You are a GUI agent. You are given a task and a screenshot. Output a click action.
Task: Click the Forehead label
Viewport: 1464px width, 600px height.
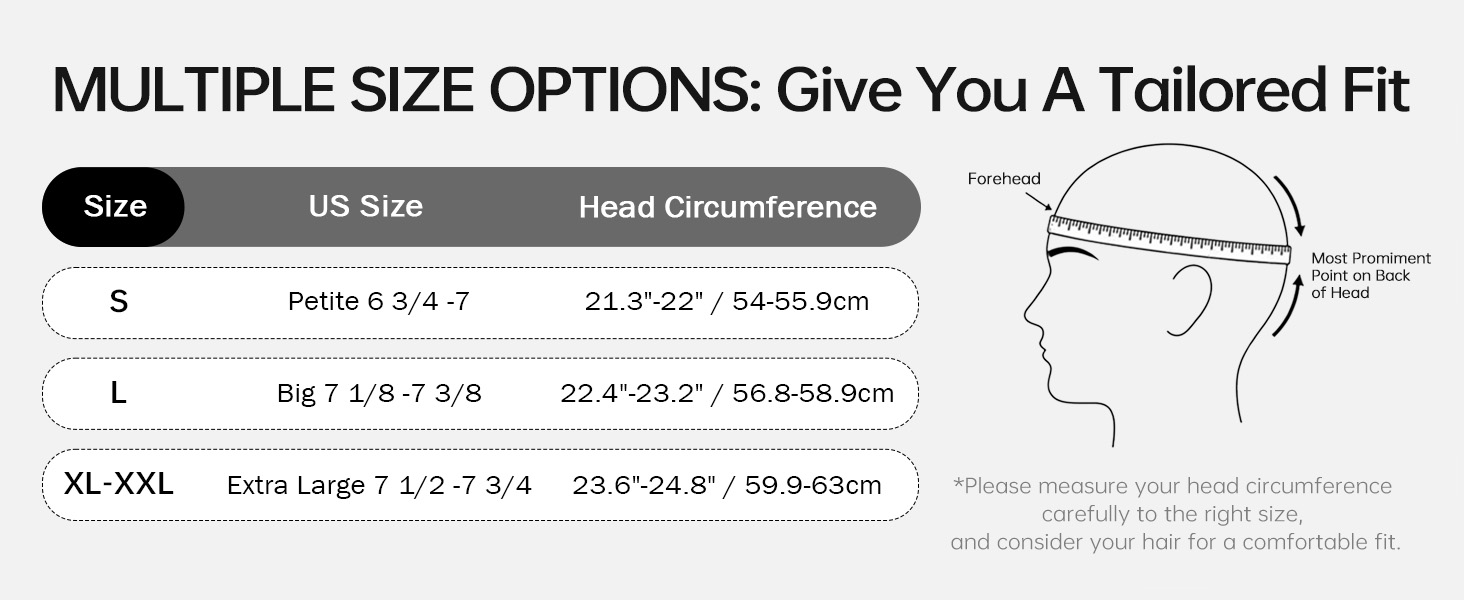(1004, 179)
